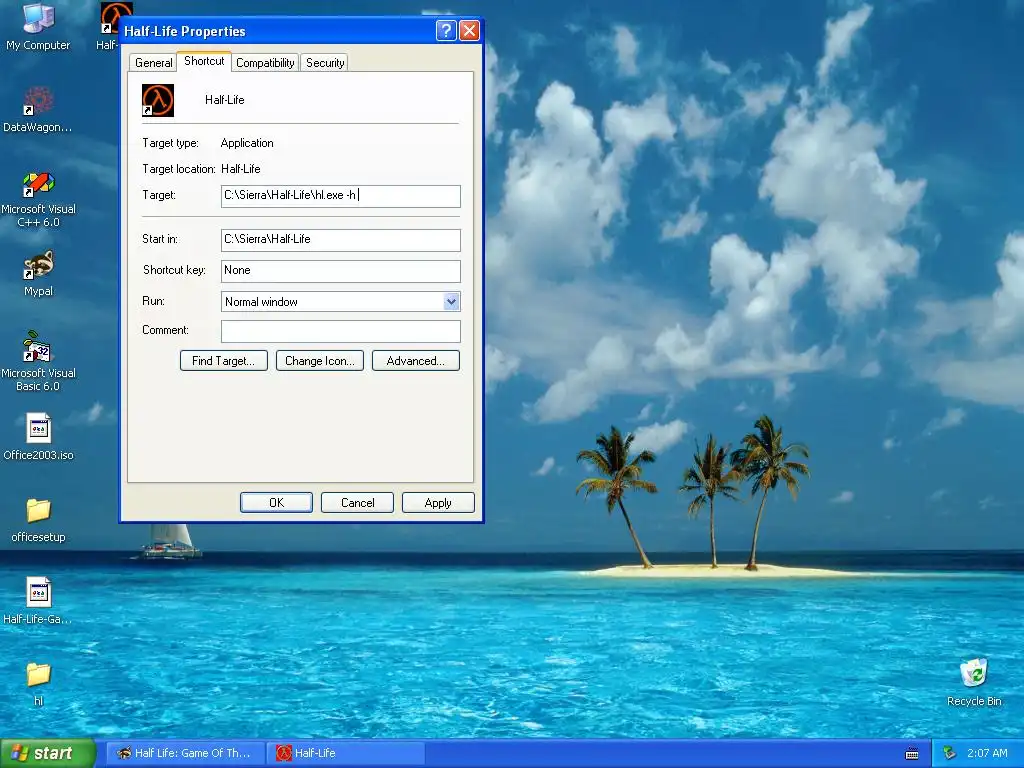
Task: Click the Half-Life lambda icon in dialog
Action: [158, 101]
